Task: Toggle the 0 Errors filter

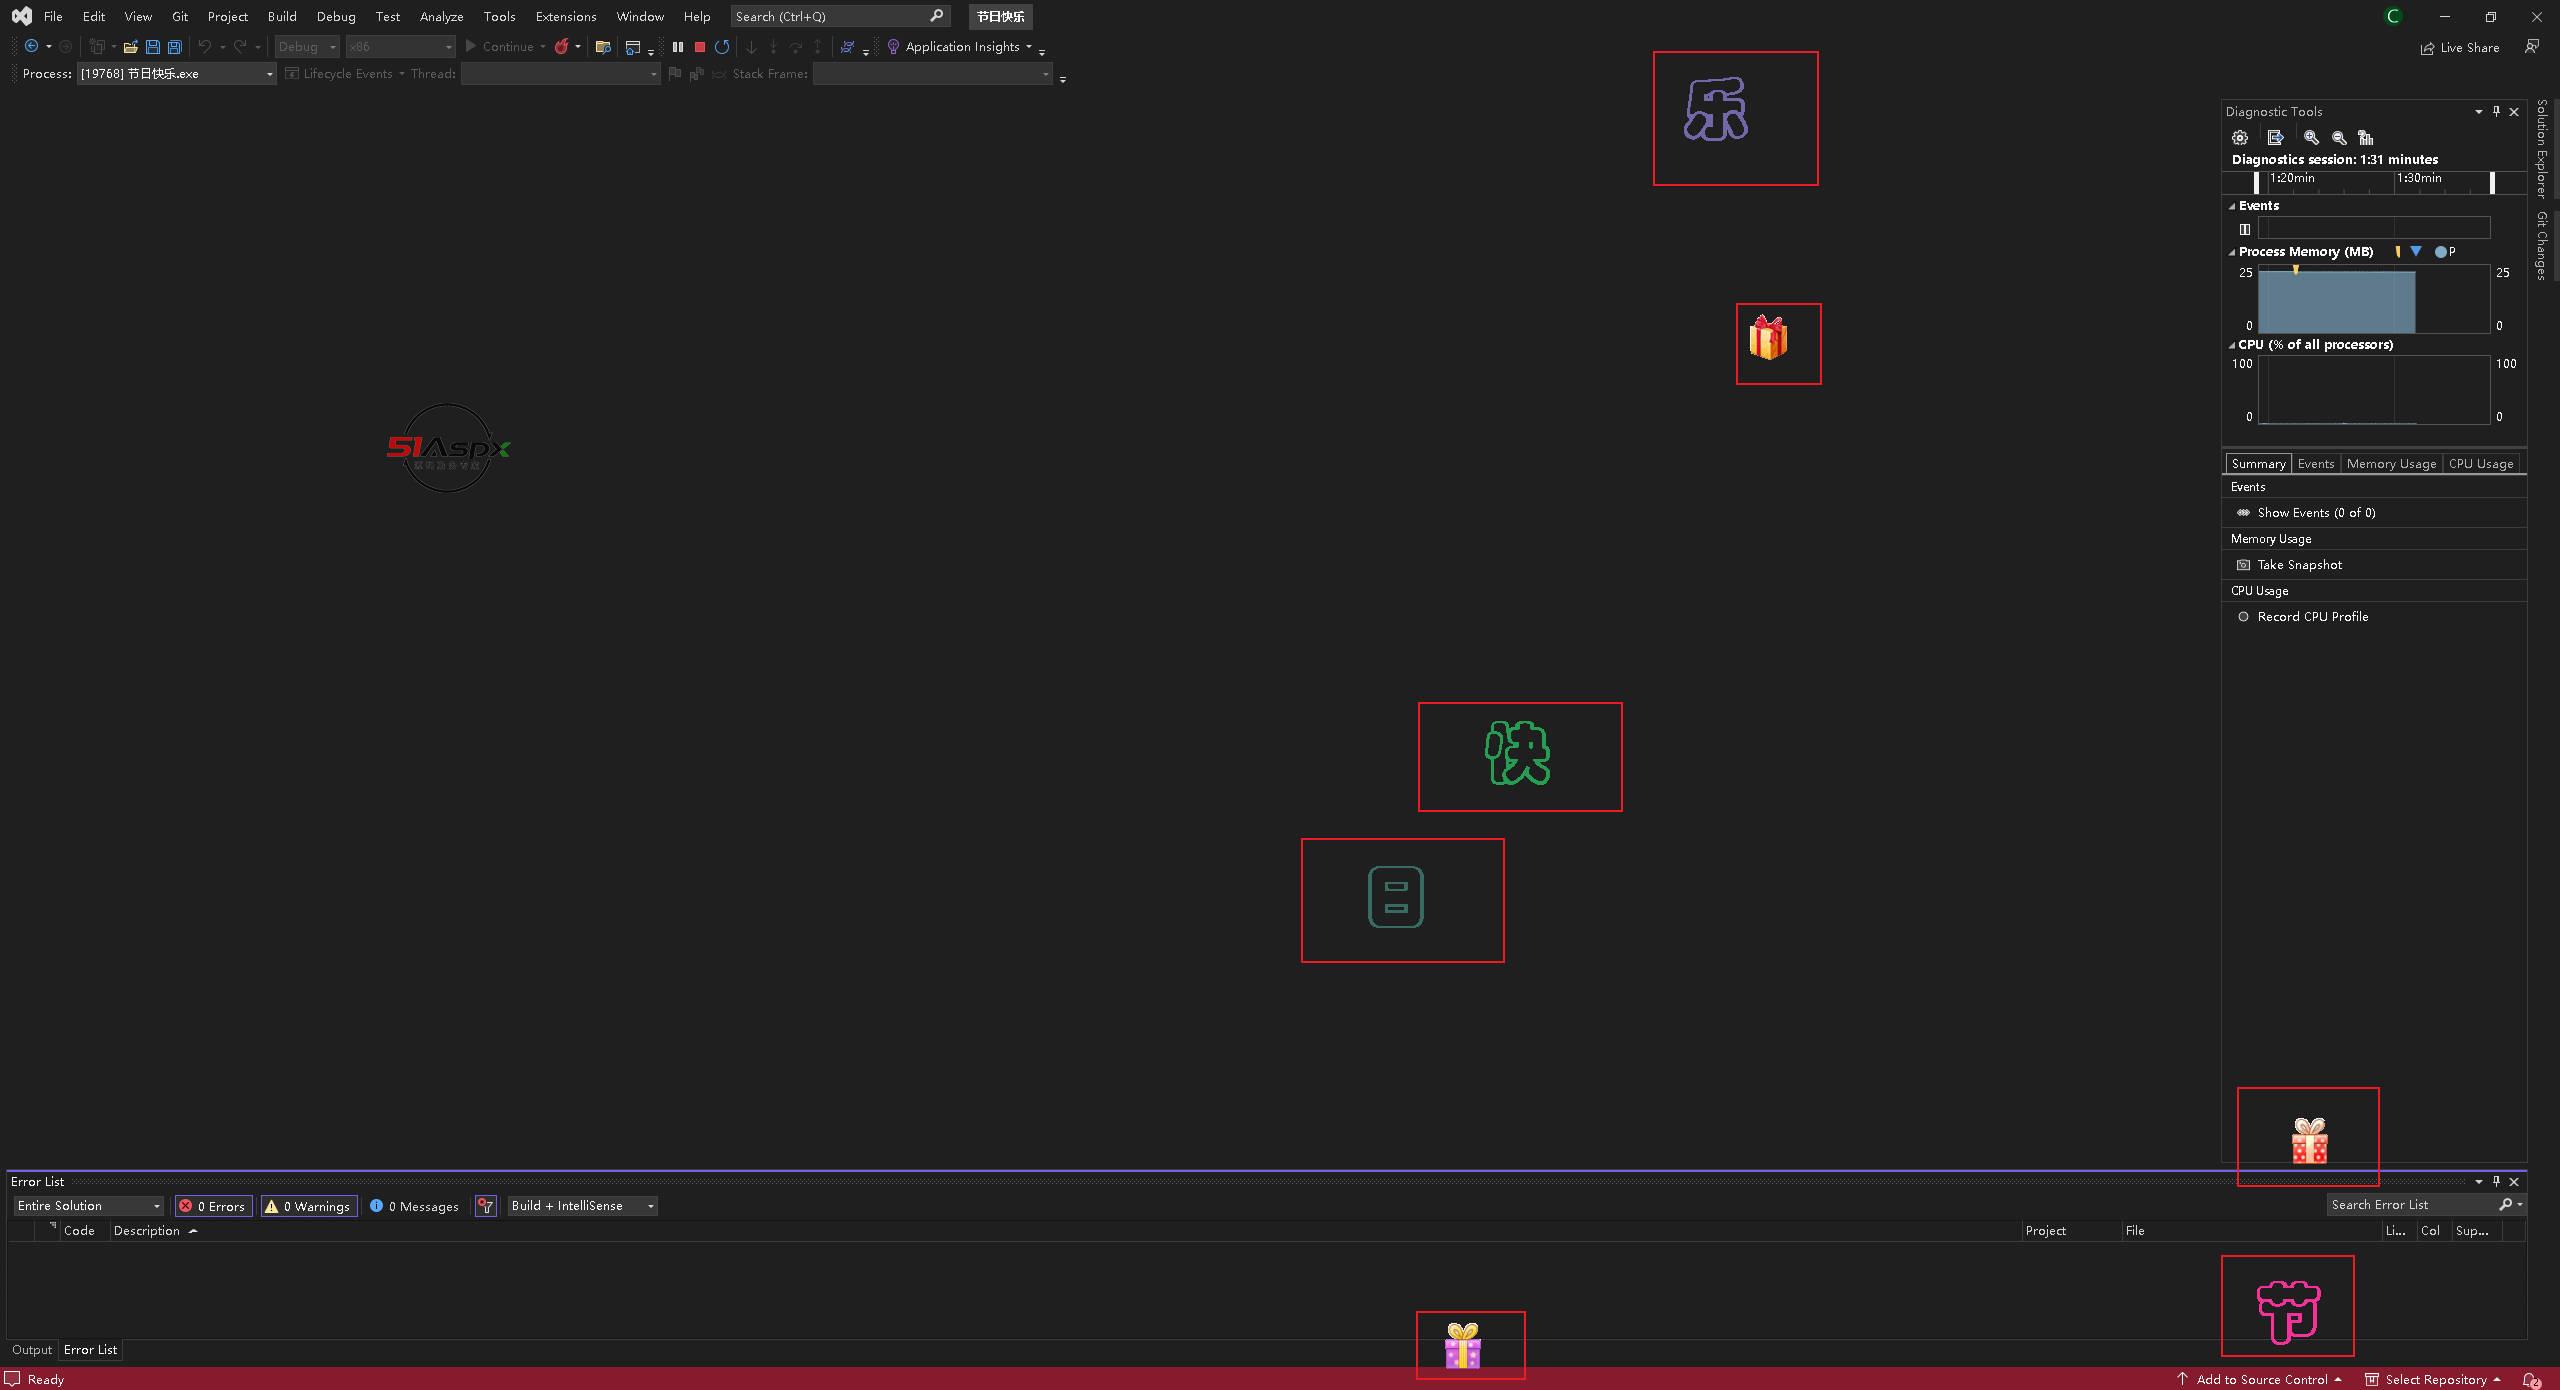Action: pos(212,1206)
